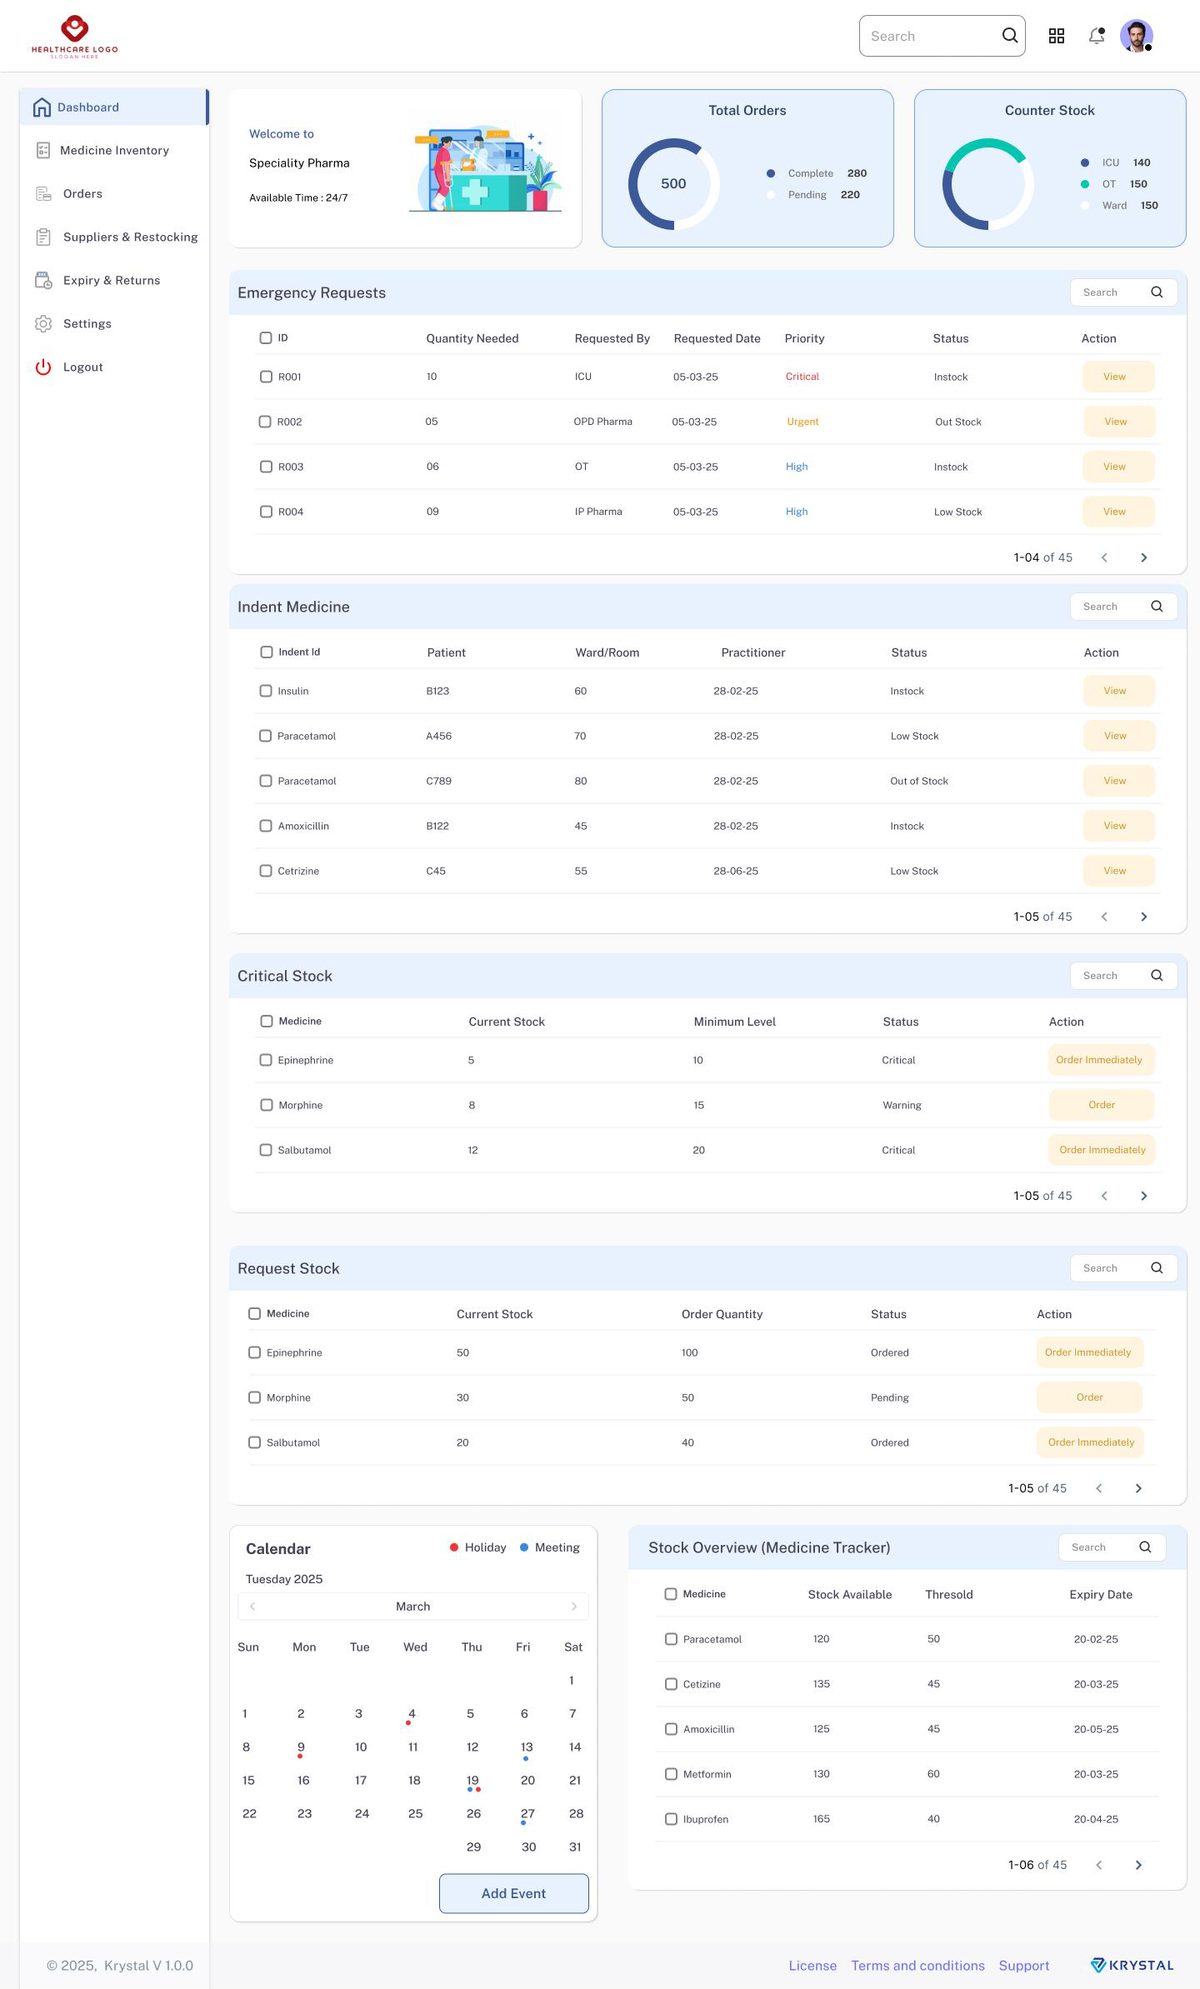
Task: Show previous month in the calendar
Action: click(252, 1606)
